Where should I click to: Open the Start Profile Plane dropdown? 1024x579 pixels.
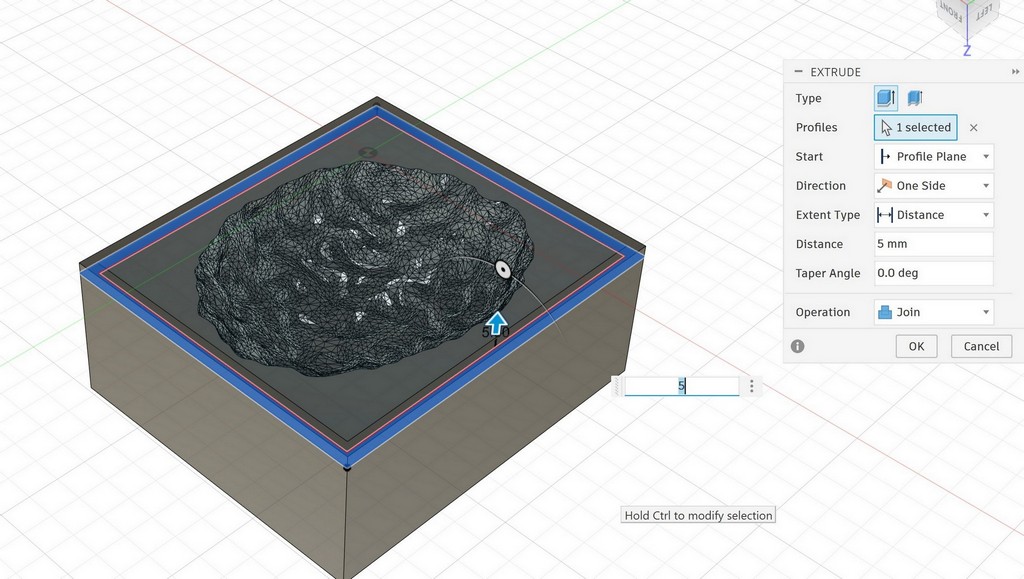934,157
